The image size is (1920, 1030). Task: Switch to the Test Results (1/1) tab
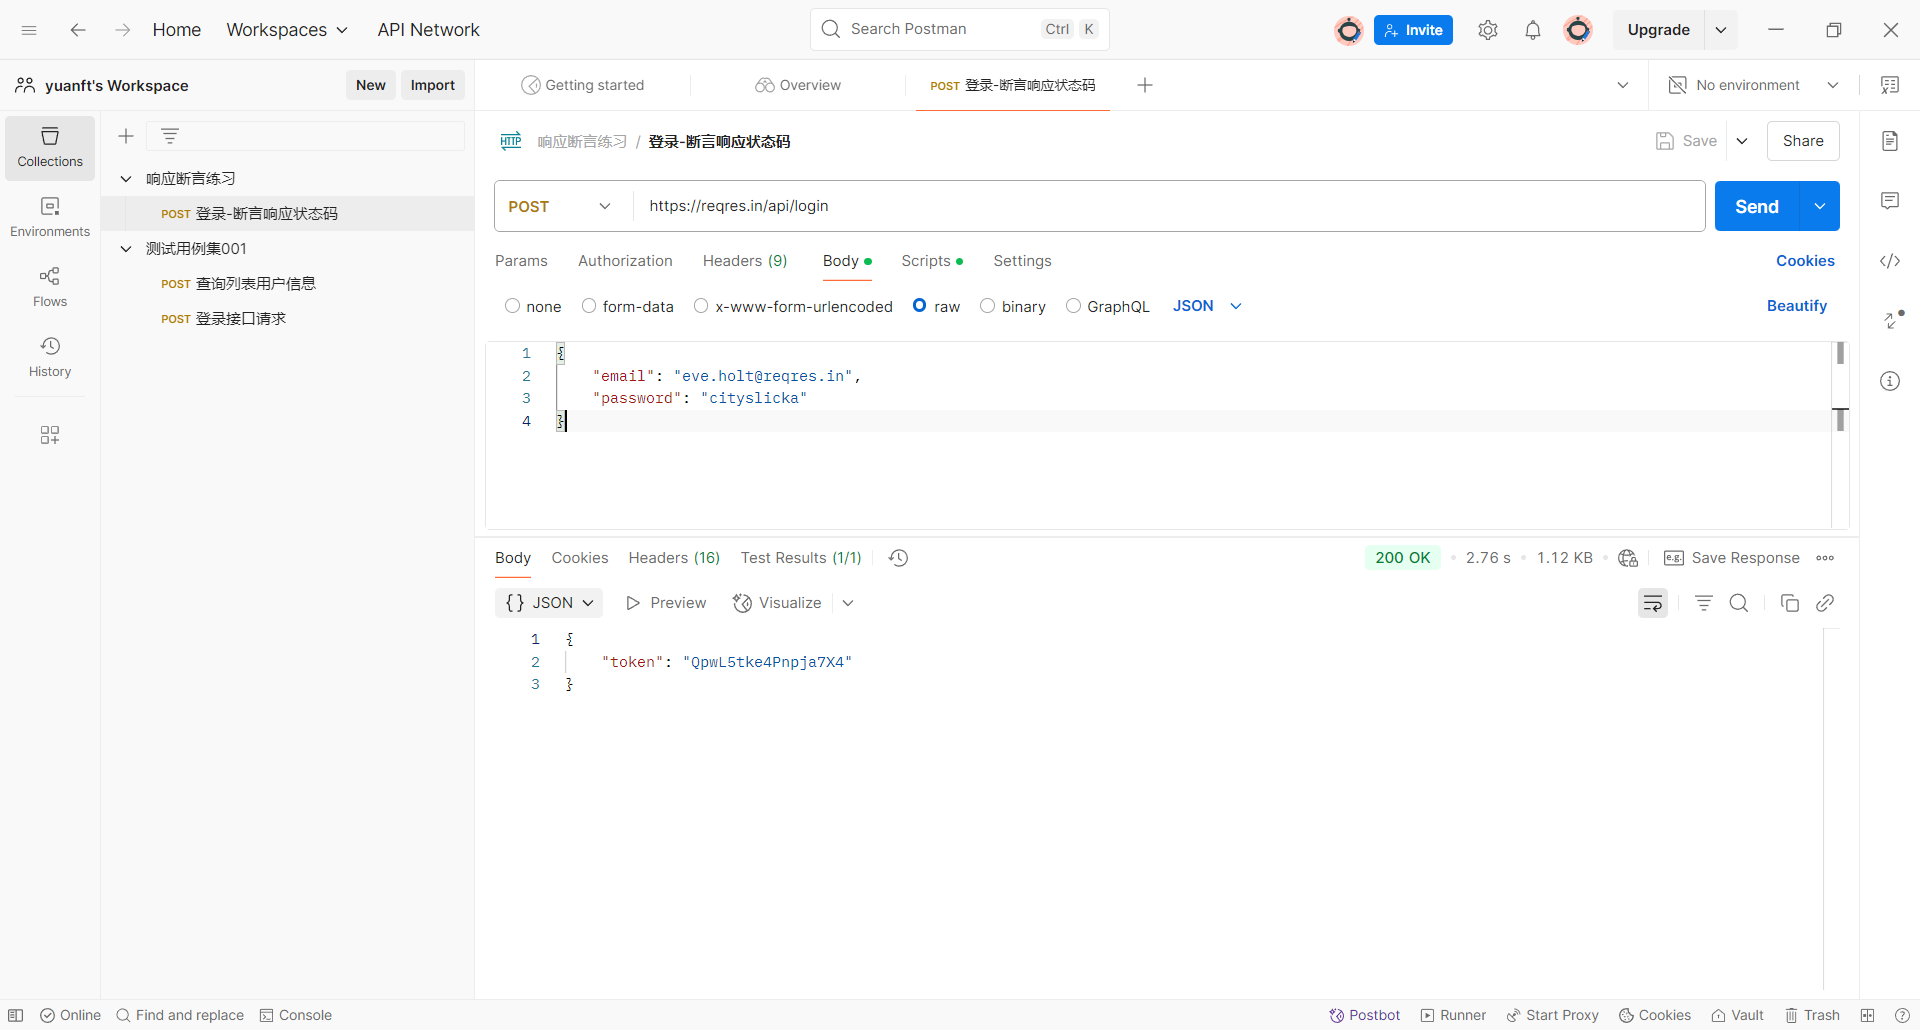801,558
